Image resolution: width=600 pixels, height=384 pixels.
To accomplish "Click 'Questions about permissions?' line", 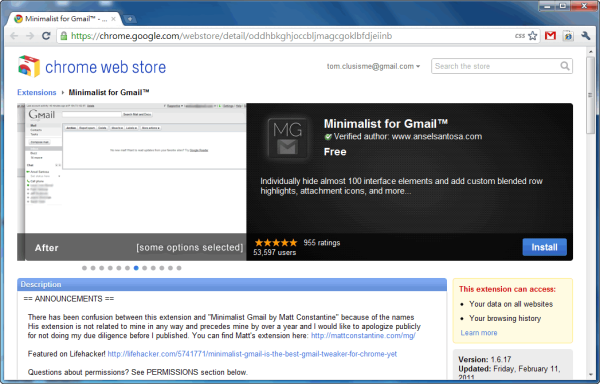I will coord(138,372).
